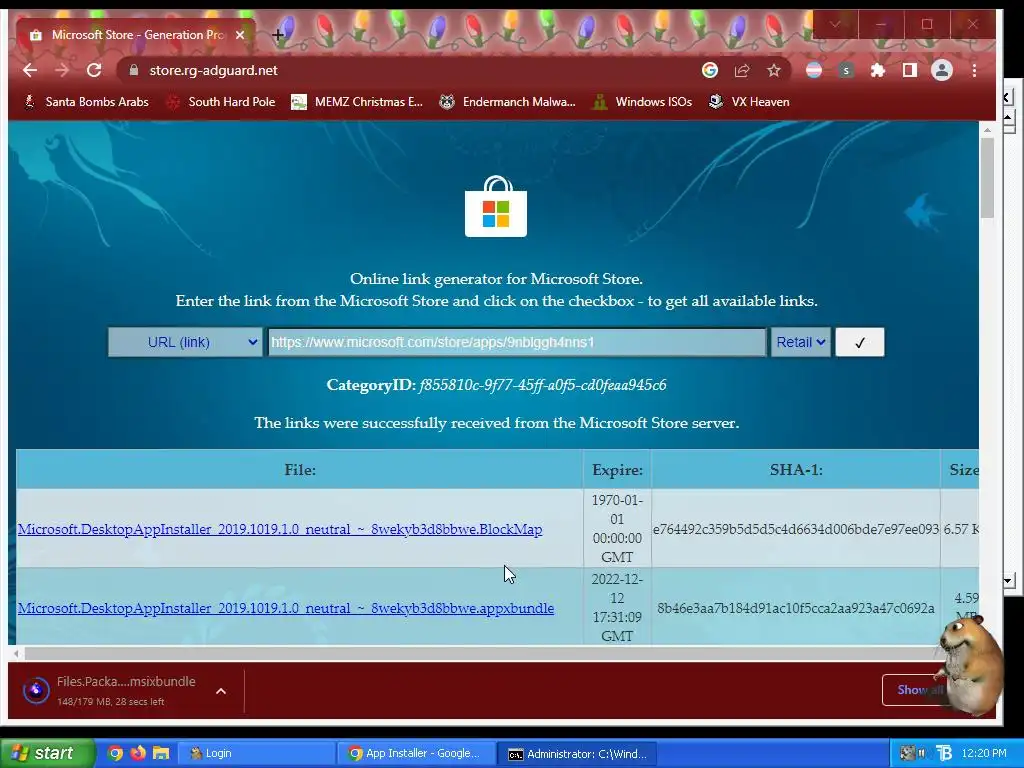Open a new browser tab
The width and height of the screenshot is (1024, 768).
pos(278,35)
